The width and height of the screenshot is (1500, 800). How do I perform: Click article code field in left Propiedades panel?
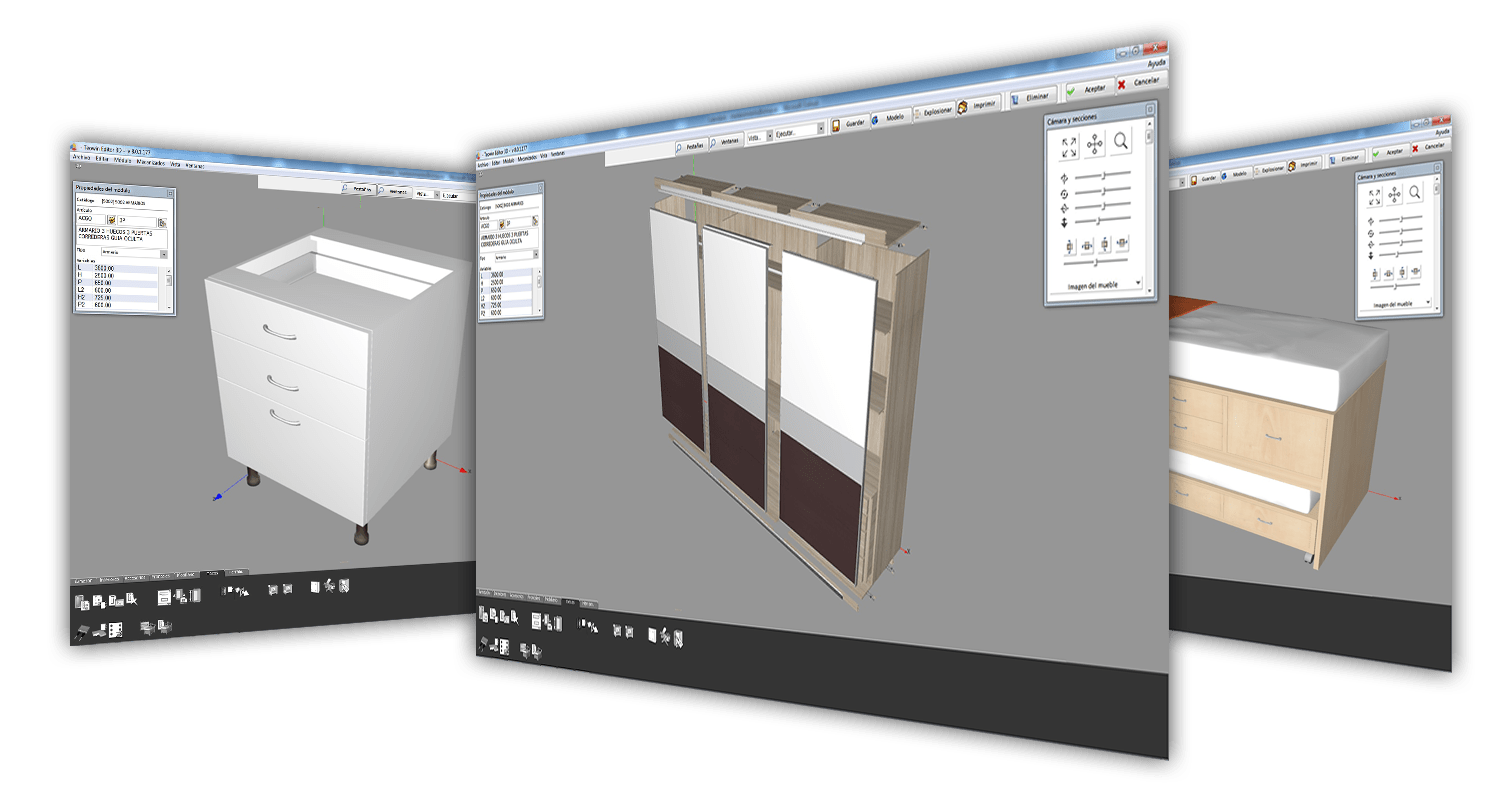(91, 219)
